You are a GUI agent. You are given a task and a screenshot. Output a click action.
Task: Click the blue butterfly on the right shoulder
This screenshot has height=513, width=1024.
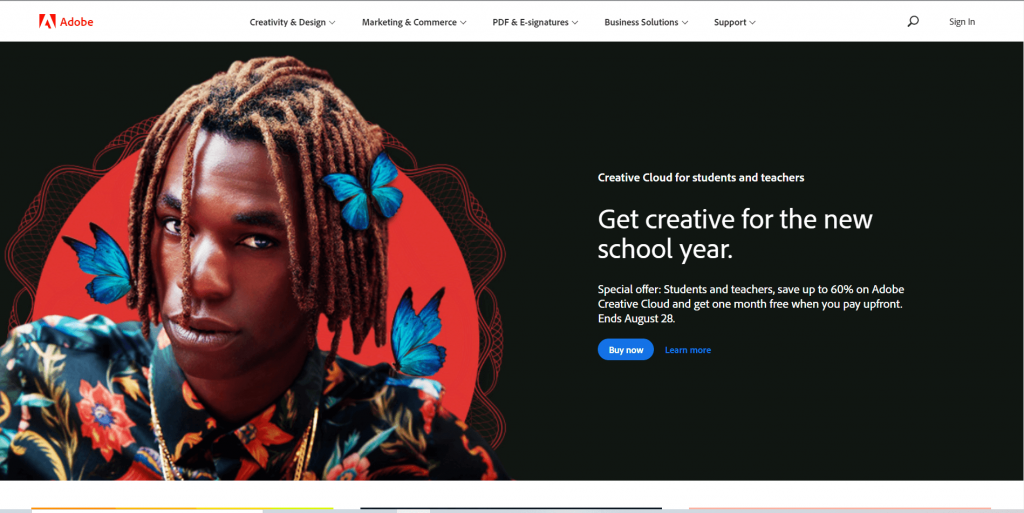coord(418,332)
